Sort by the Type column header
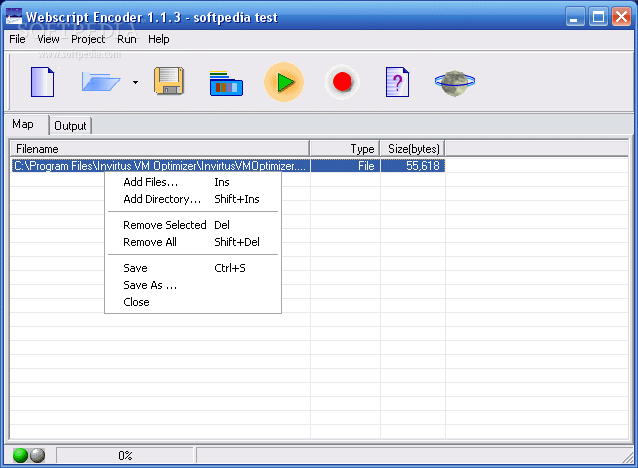638x468 pixels. coord(345,149)
